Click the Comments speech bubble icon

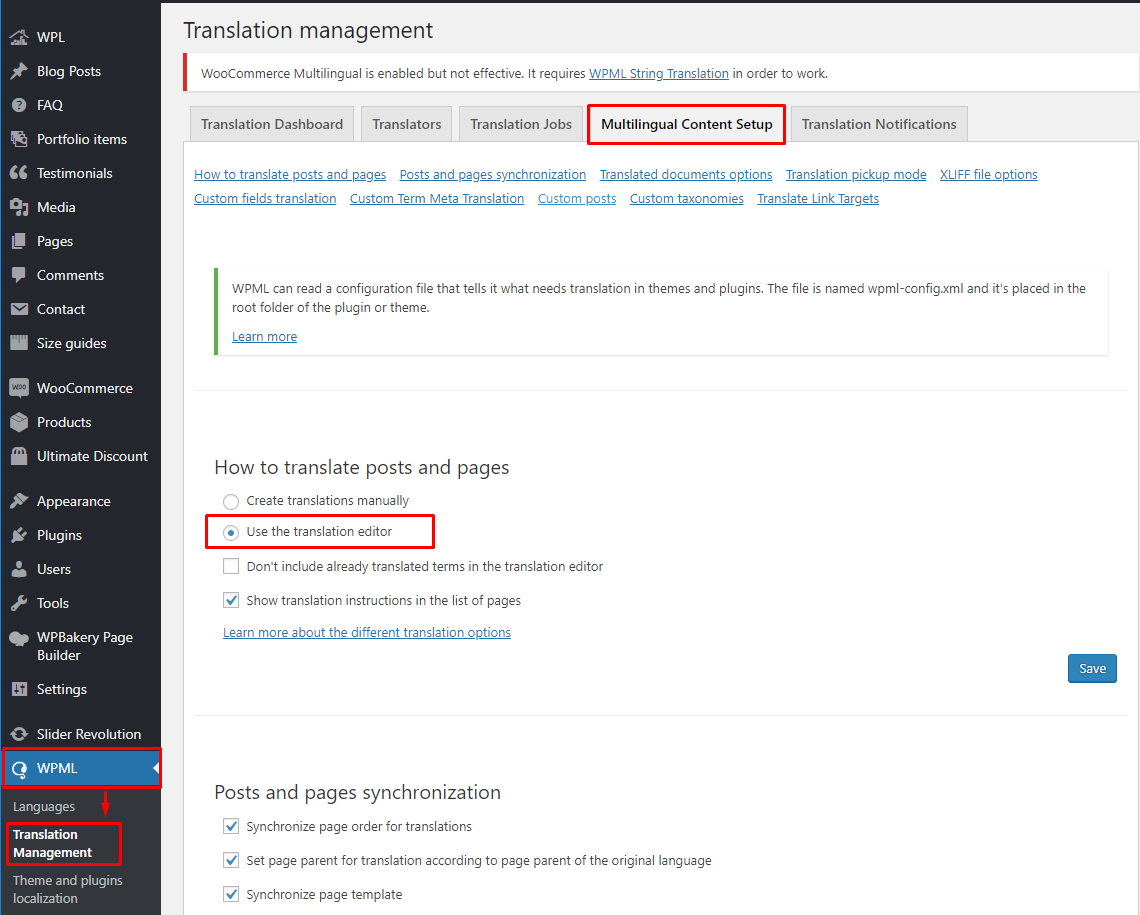click(x=19, y=275)
